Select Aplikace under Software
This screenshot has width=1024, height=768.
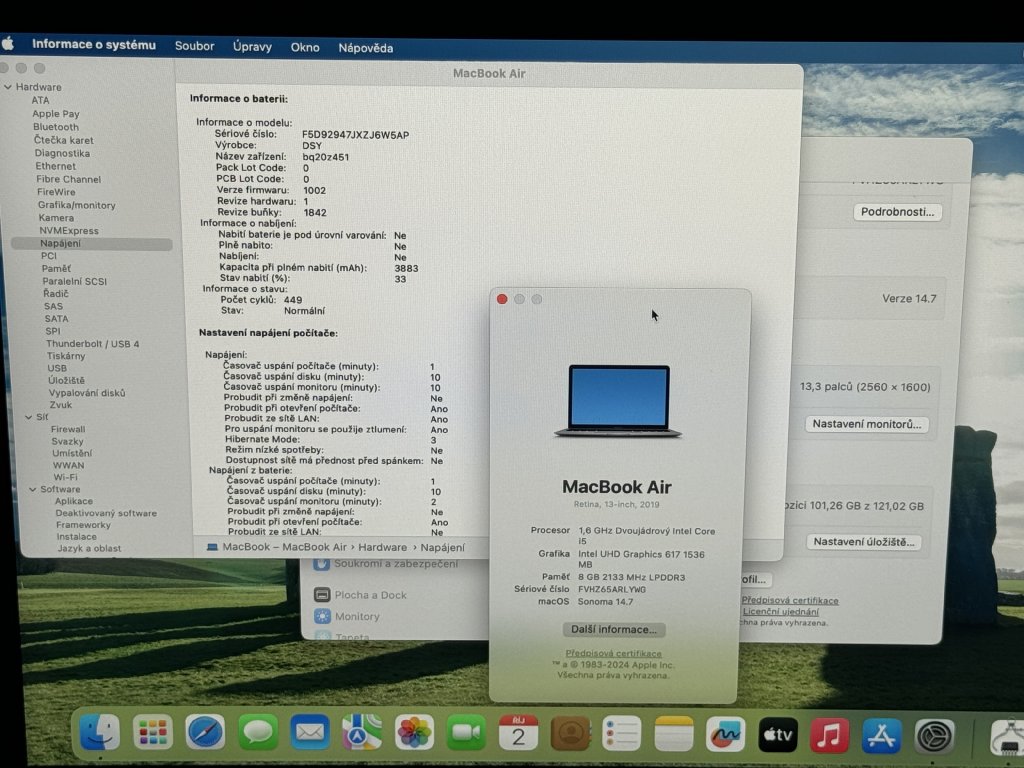tap(74, 501)
